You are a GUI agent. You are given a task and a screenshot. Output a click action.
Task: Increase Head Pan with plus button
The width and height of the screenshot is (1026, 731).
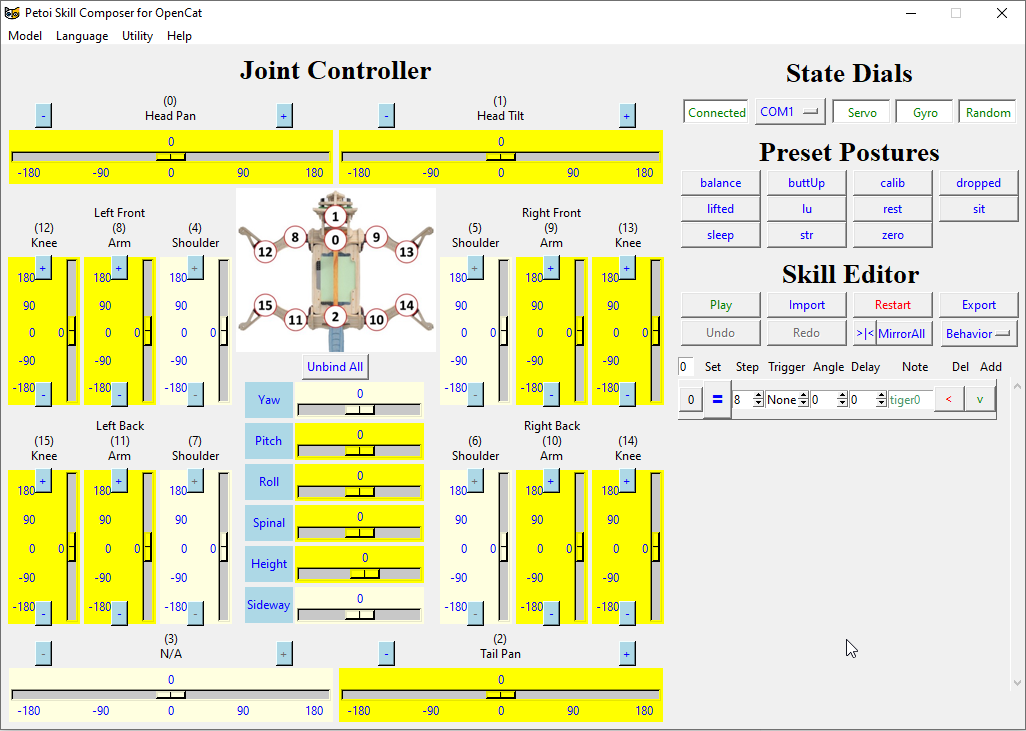[283, 116]
